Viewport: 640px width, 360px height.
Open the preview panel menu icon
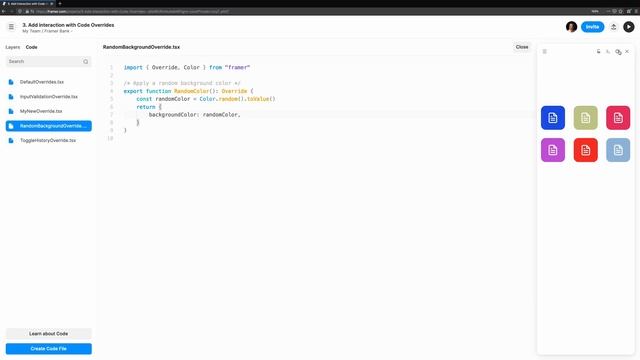pyautogui.click(x=544, y=51)
